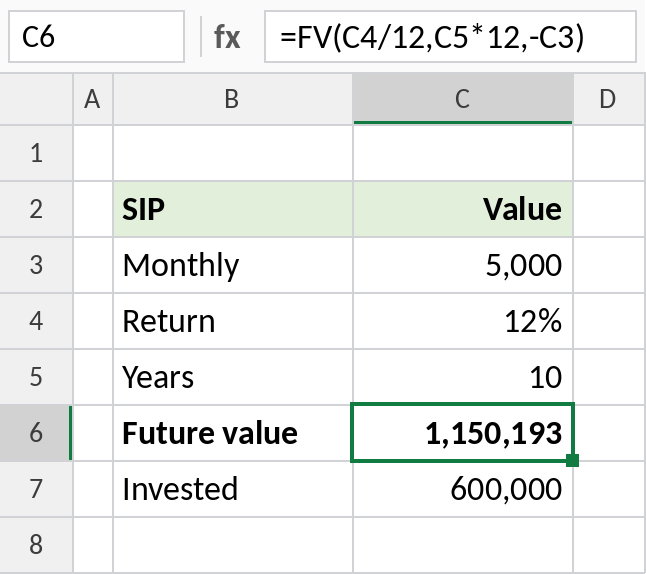Click the cell showing 12%
646x574 pixels.
[x=463, y=321]
